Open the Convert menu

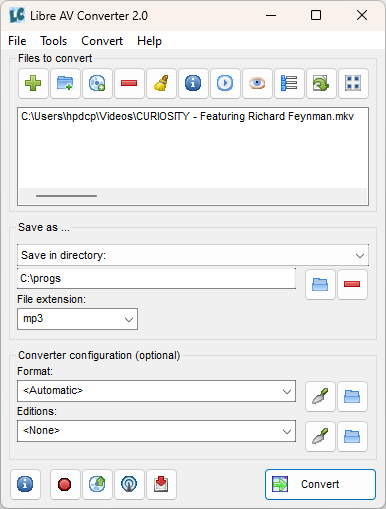tap(102, 41)
